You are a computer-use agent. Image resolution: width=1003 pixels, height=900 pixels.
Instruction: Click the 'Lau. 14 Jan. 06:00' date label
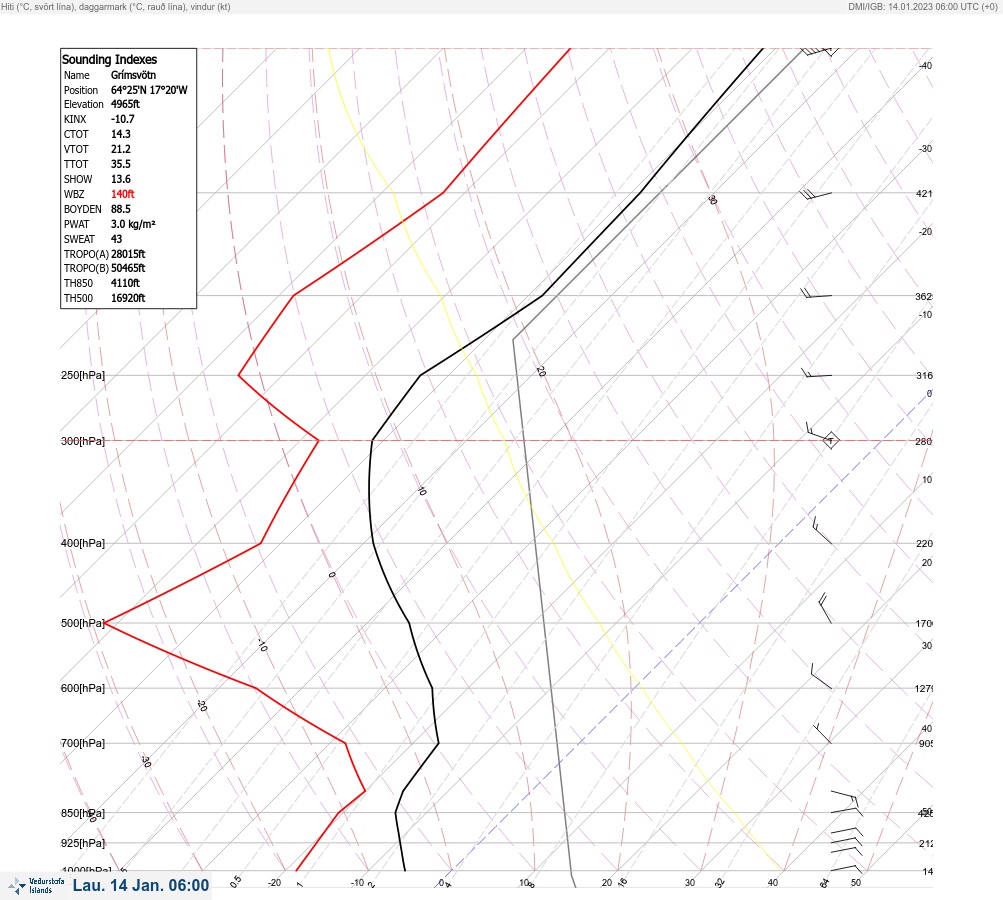pyautogui.click(x=141, y=885)
